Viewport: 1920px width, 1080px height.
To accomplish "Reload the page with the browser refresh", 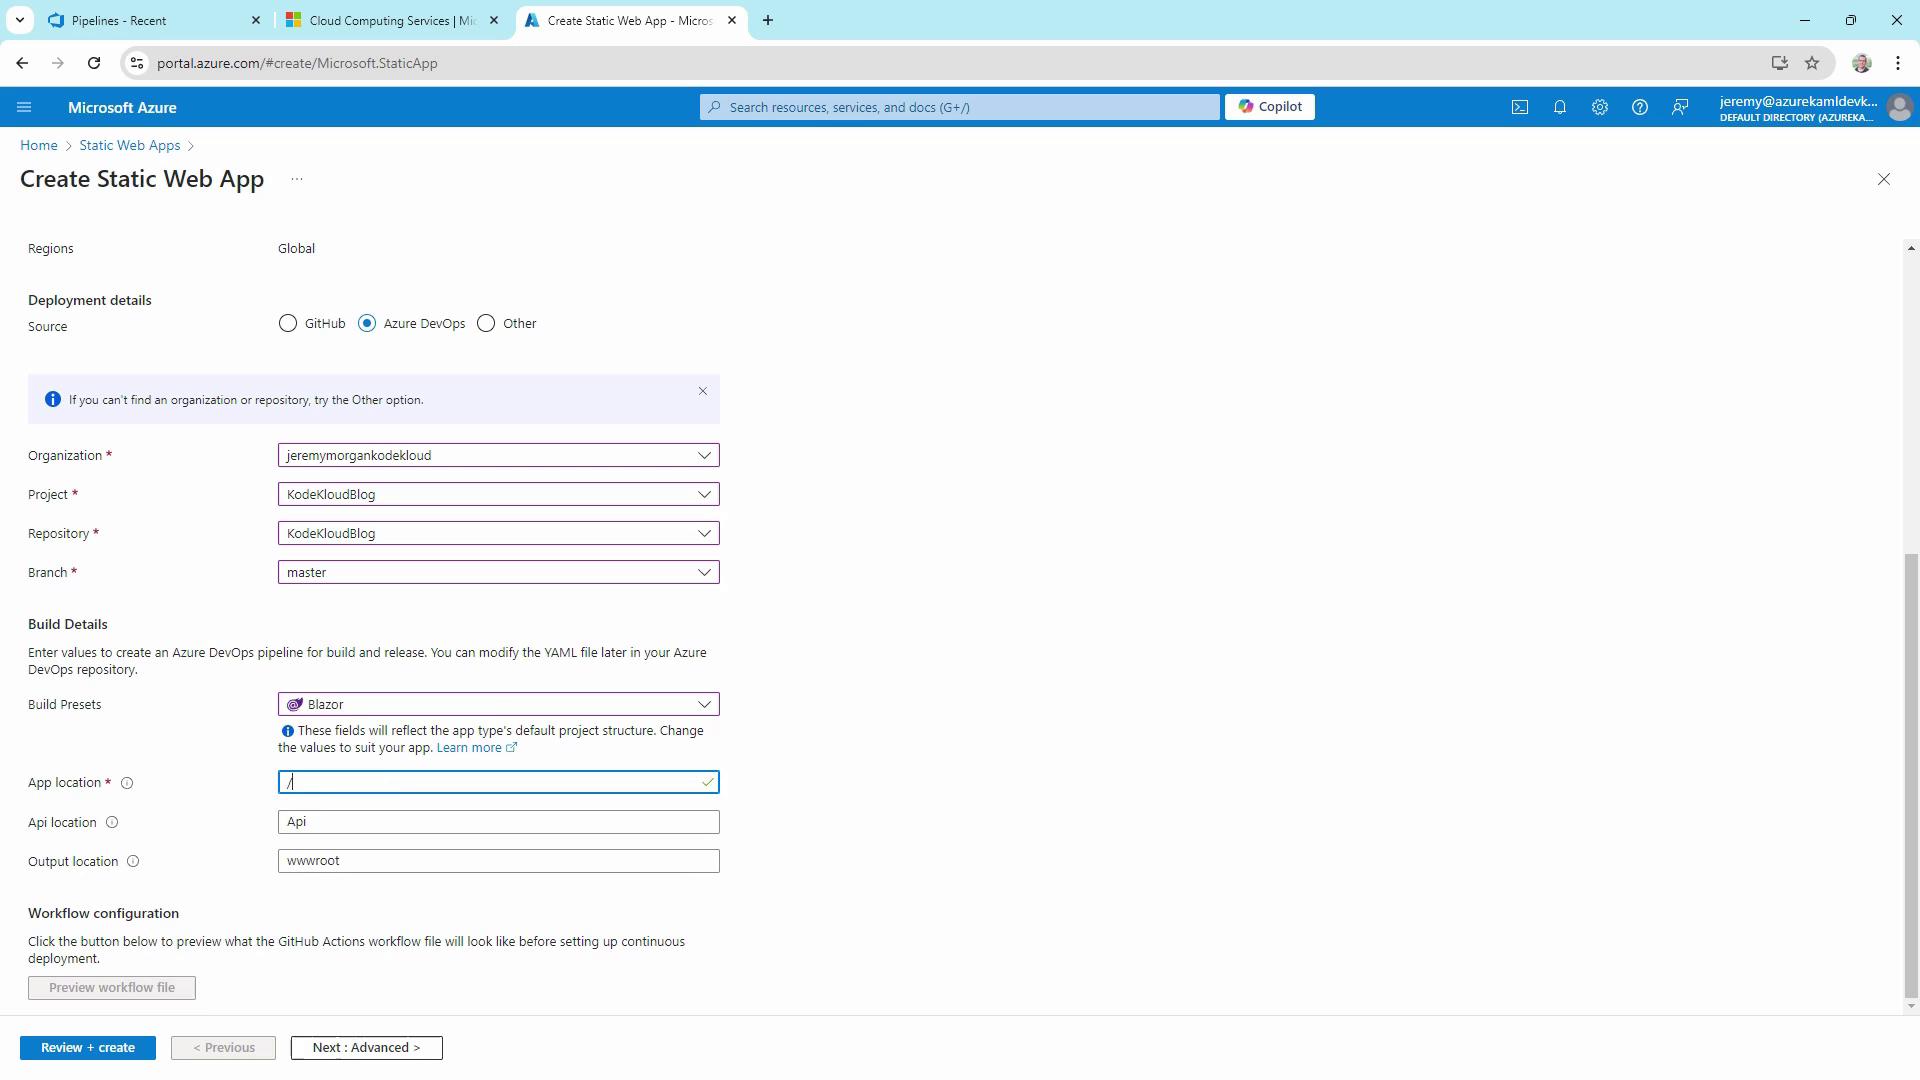I will click(x=94, y=63).
